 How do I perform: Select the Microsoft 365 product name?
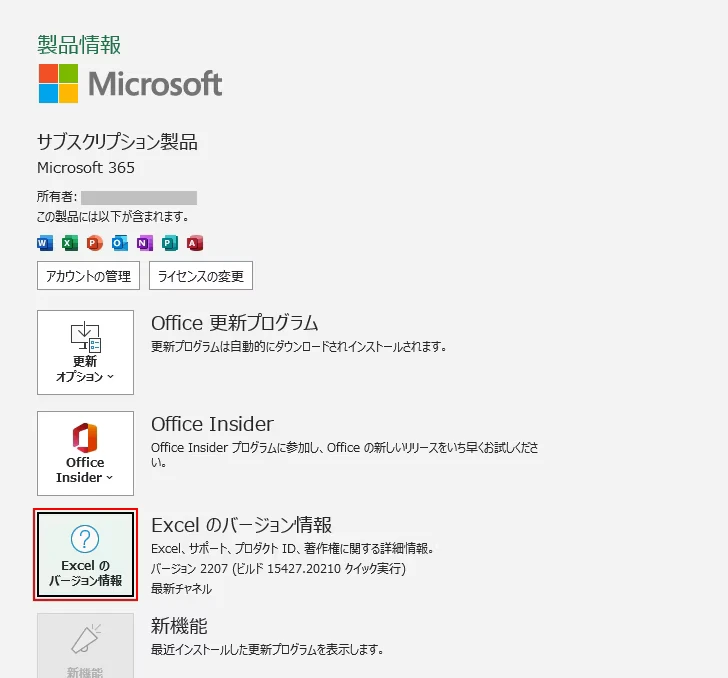pos(86,168)
